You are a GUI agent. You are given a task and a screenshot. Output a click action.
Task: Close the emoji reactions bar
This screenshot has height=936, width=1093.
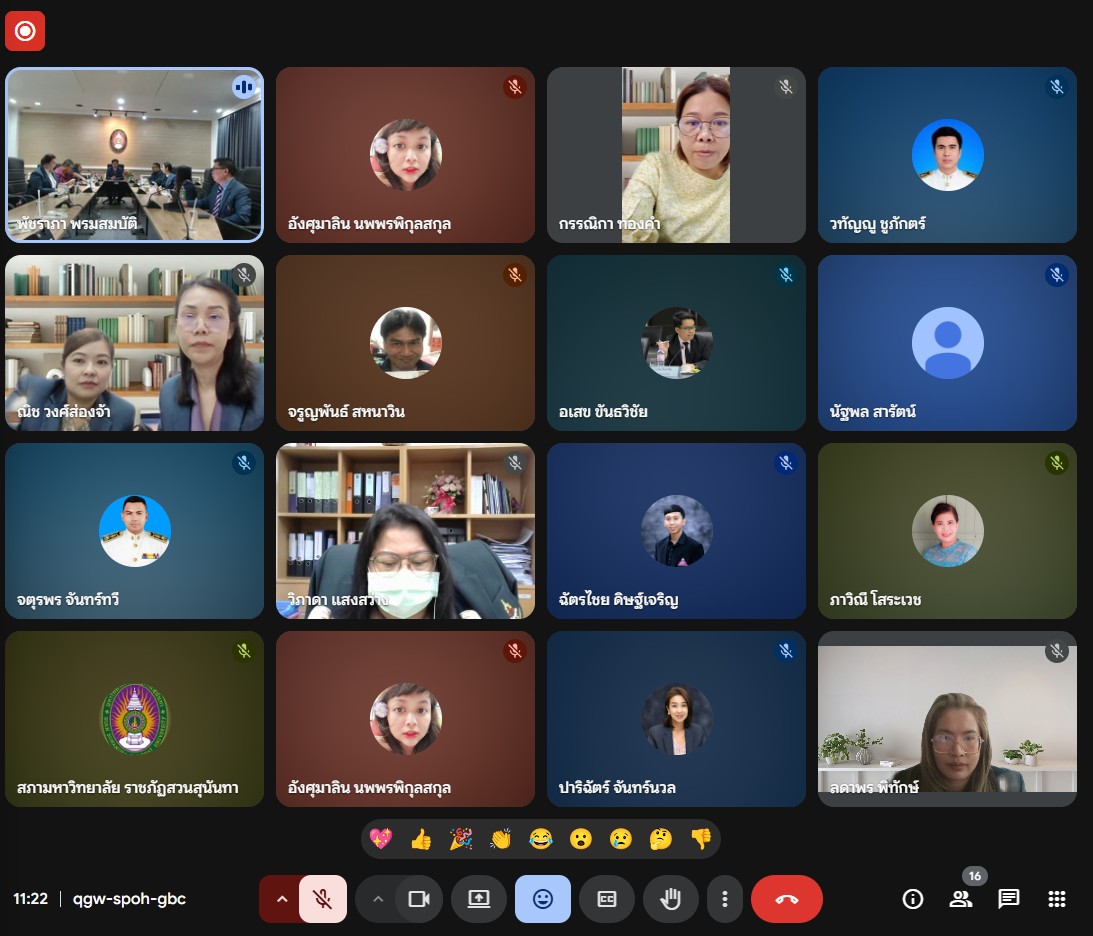(x=543, y=899)
